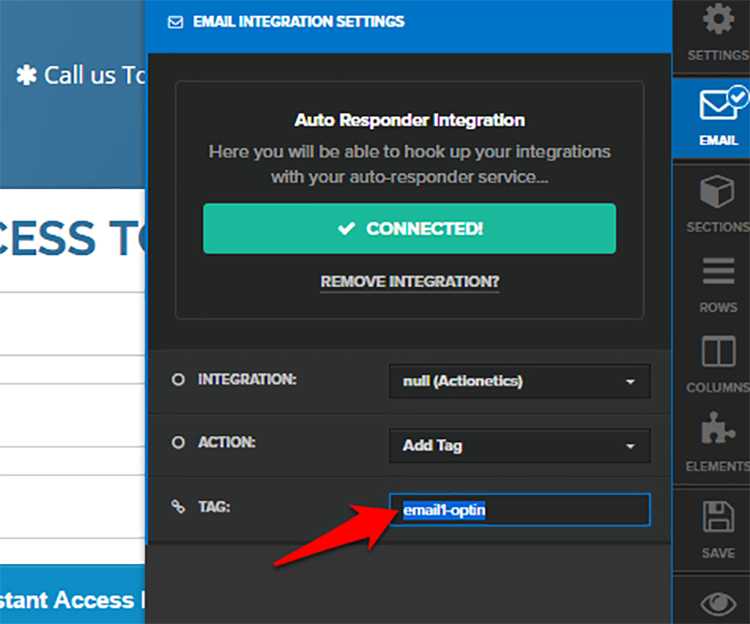
Task: Open the Settings gear in sidebar
Action: coord(717,19)
